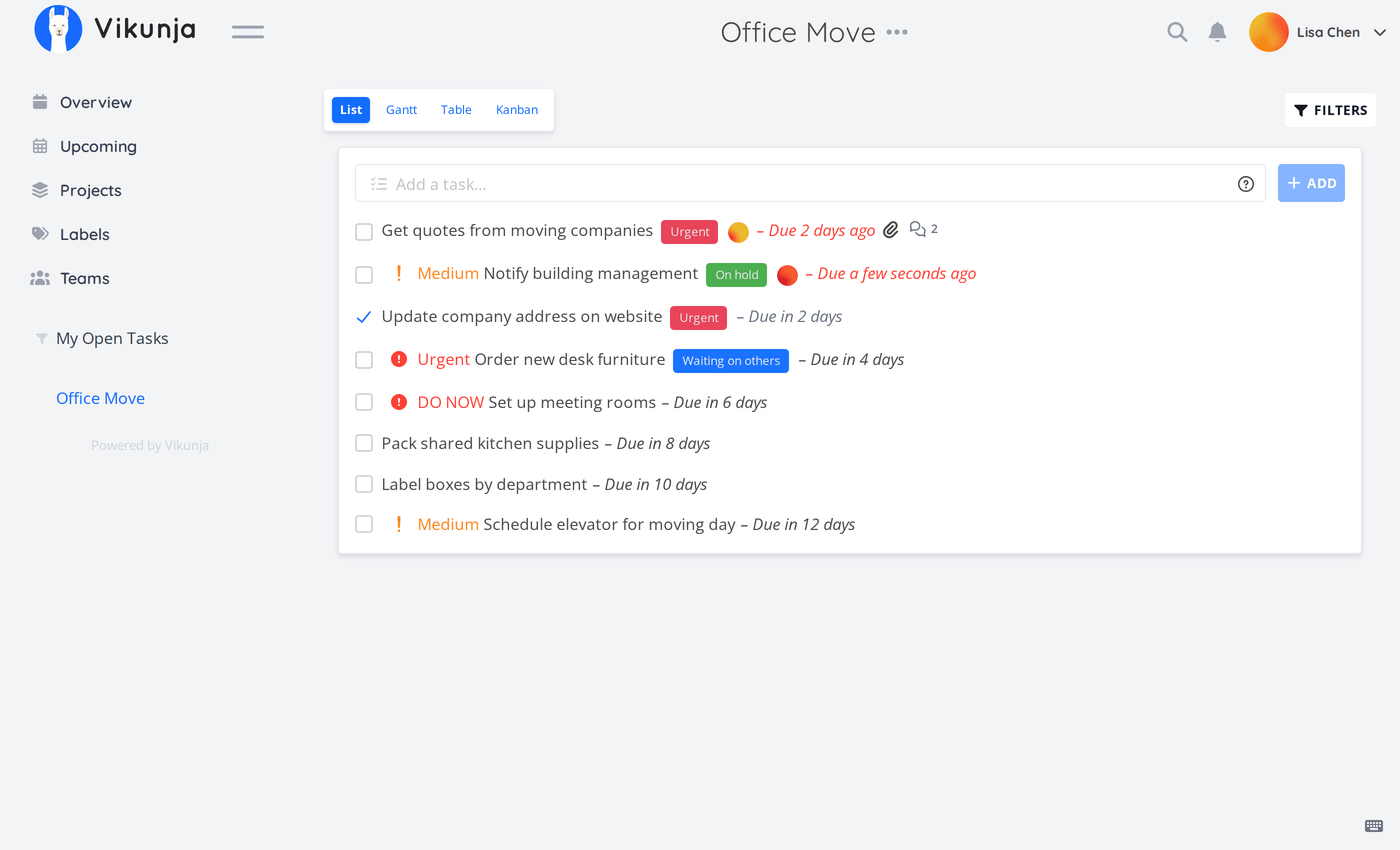1400x850 pixels.
Task: Click the green On hold label
Action: pyautogui.click(x=736, y=275)
